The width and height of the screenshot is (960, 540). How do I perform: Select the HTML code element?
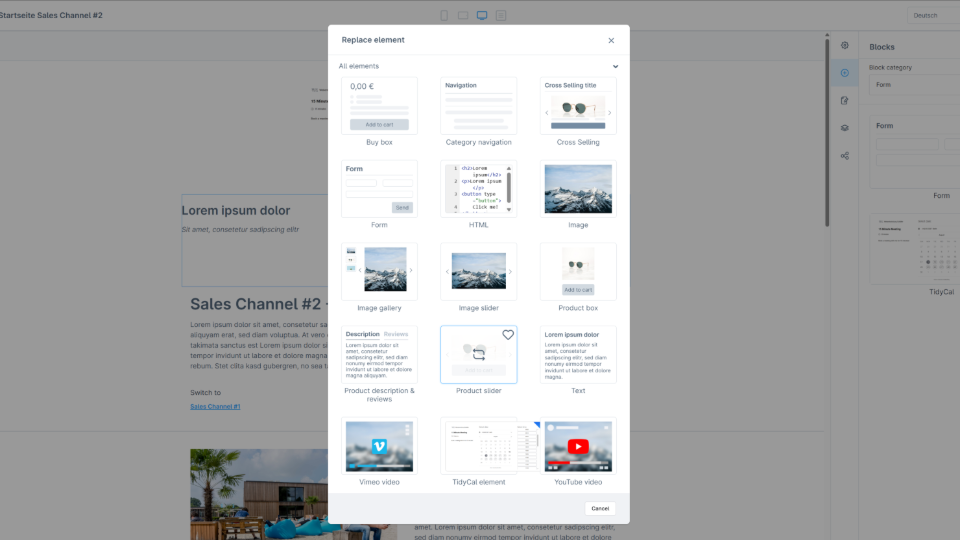pos(478,189)
